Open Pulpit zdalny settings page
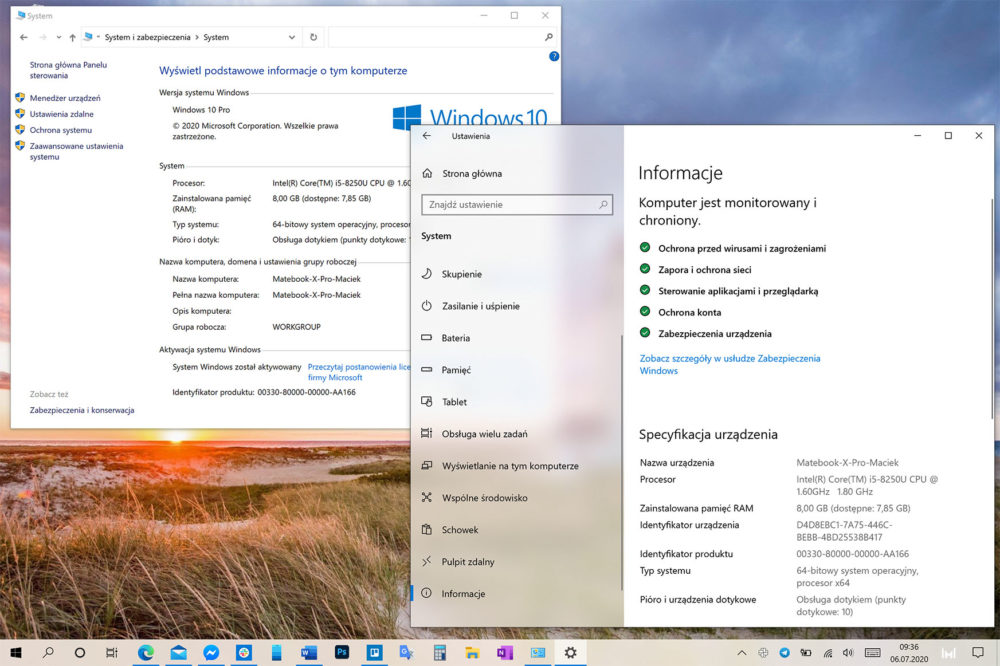The image size is (1000, 666). pos(468,562)
